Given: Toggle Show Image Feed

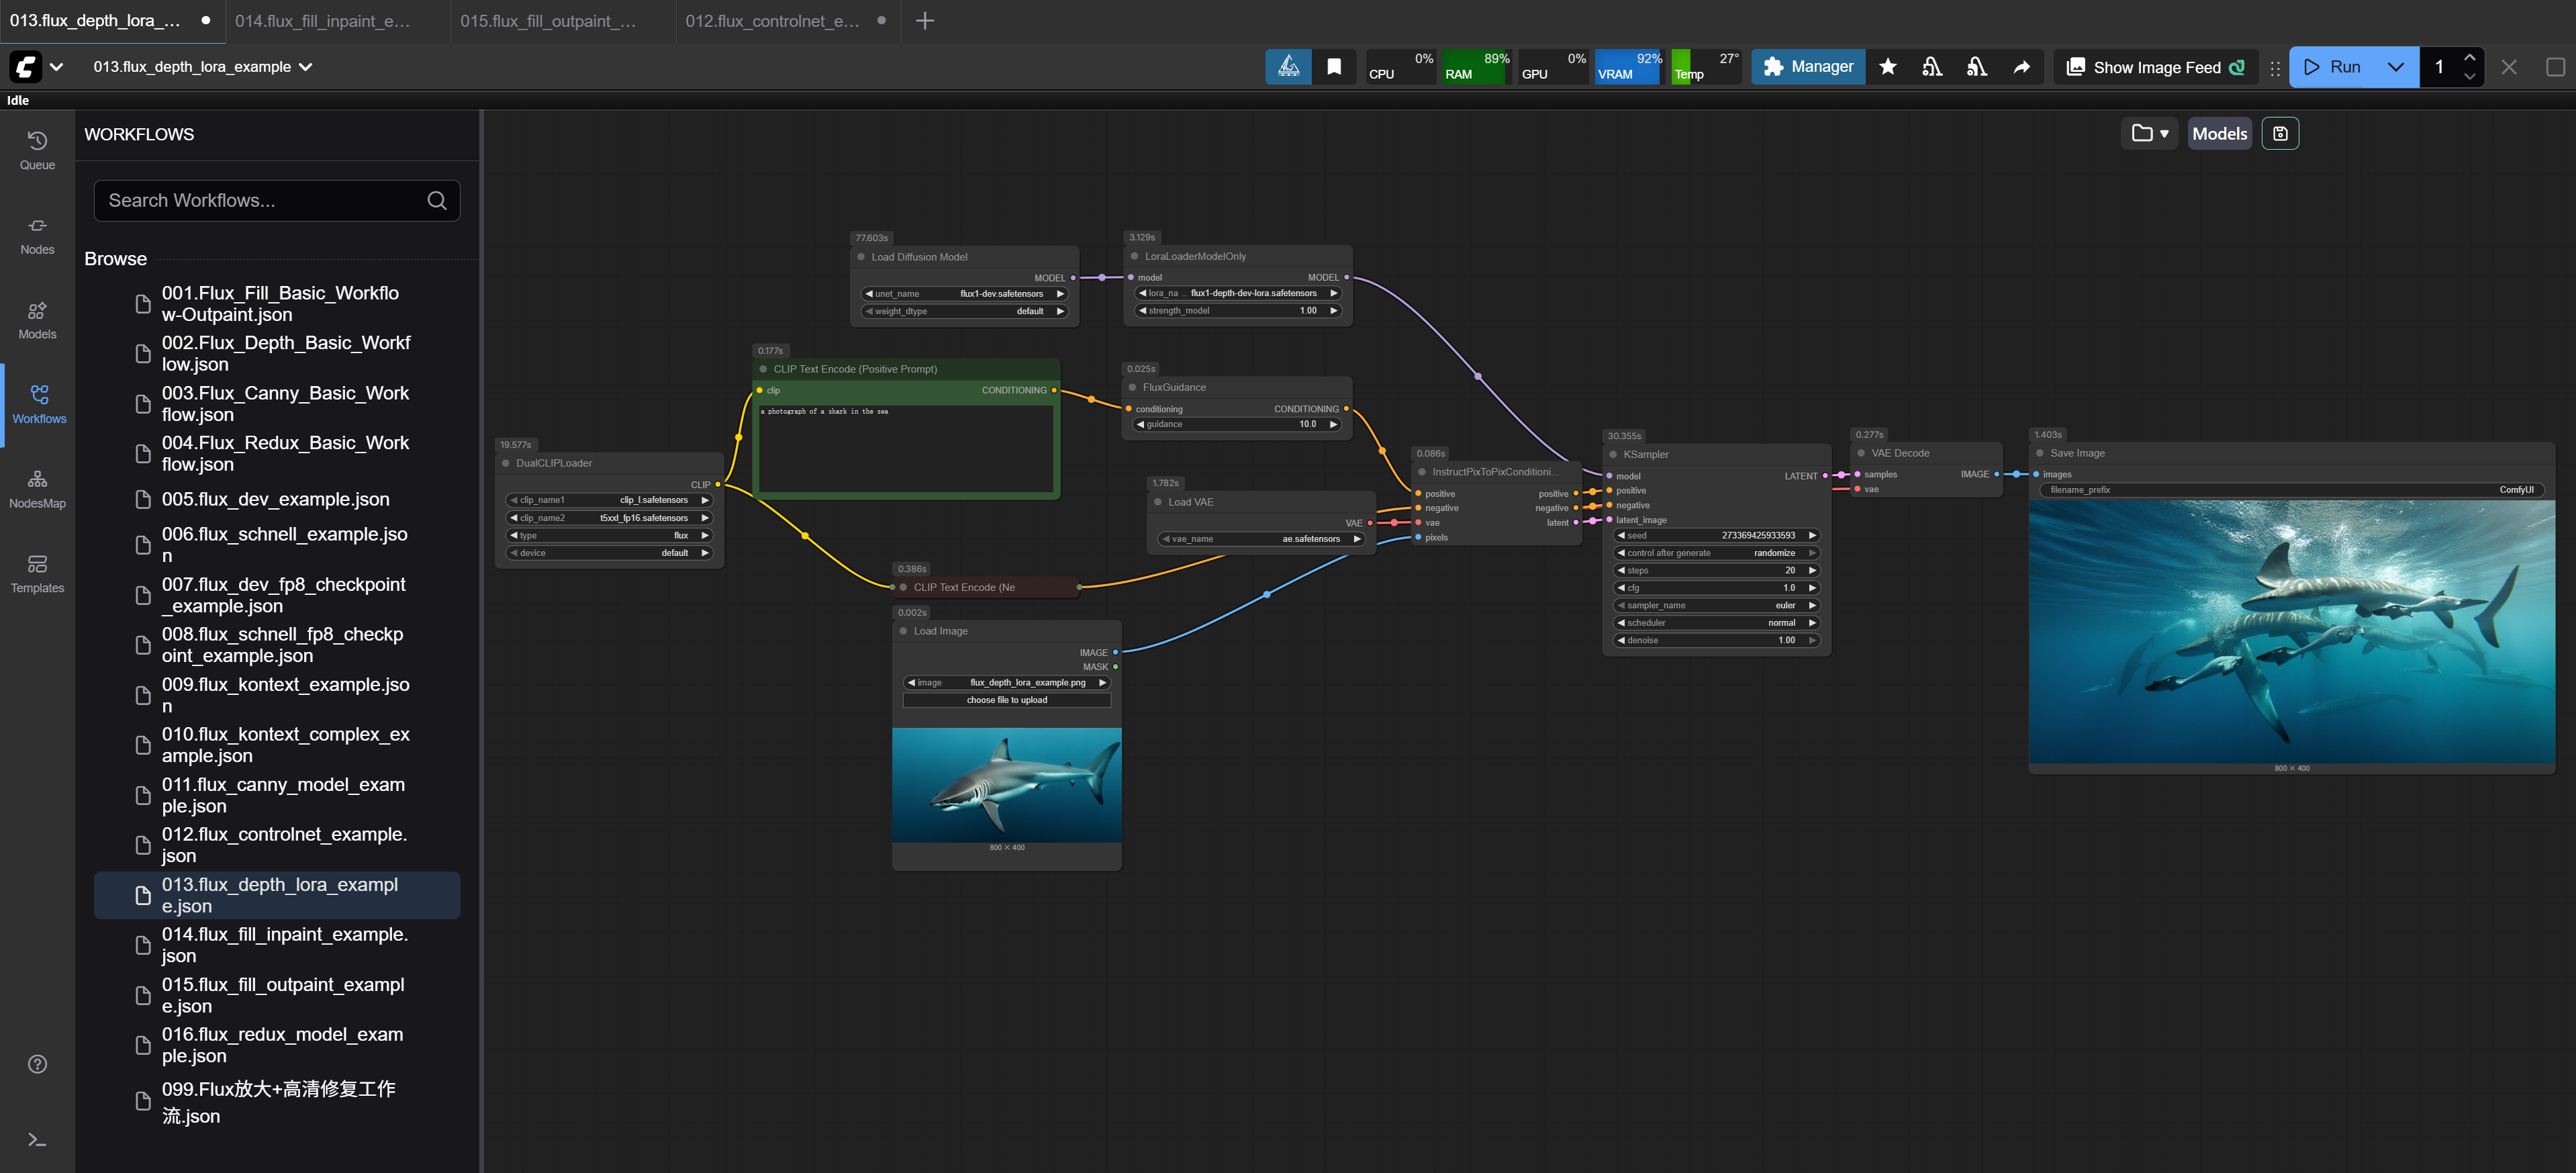Looking at the screenshot, I should pyautogui.click(x=2155, y=67).
